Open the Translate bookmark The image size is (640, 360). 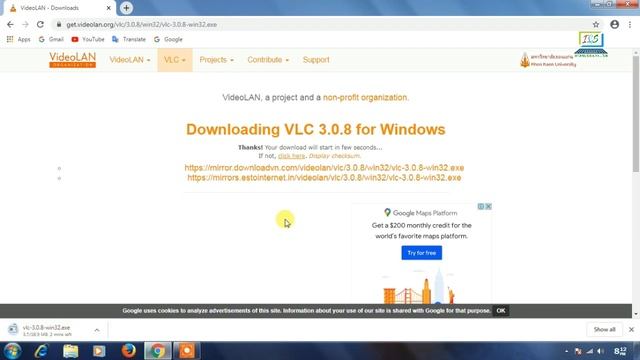[129, 39]
